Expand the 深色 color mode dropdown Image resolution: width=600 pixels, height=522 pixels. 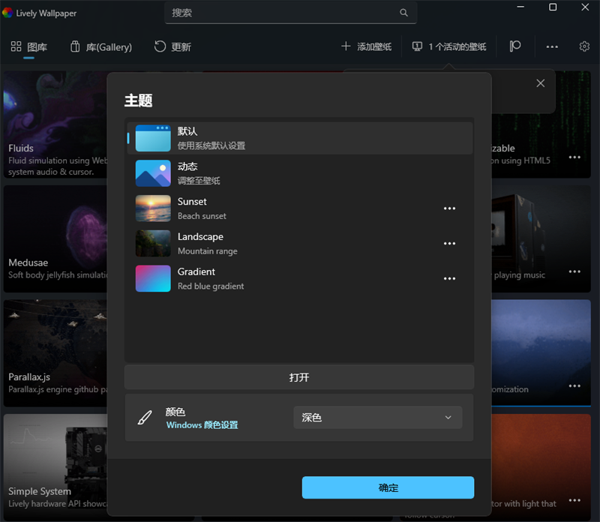point(378,417)
